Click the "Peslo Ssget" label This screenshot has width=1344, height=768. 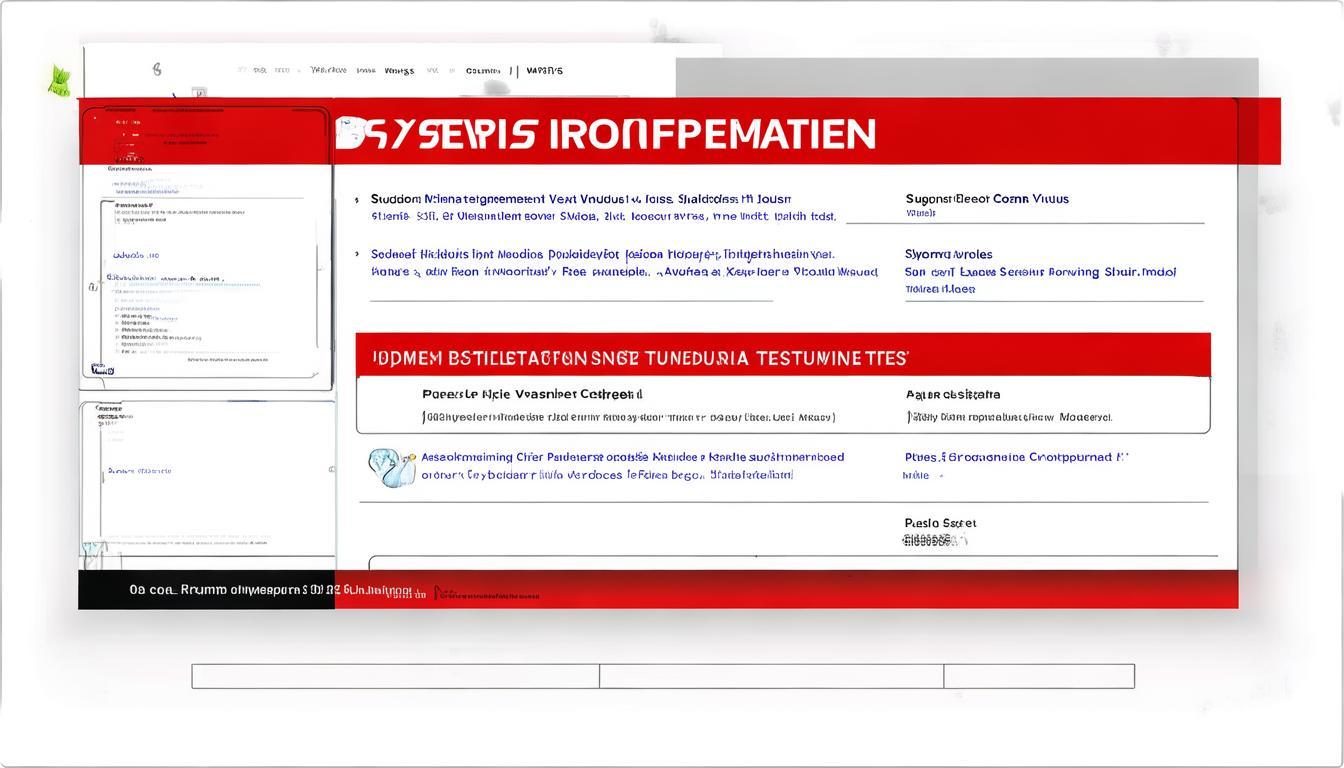940,523
